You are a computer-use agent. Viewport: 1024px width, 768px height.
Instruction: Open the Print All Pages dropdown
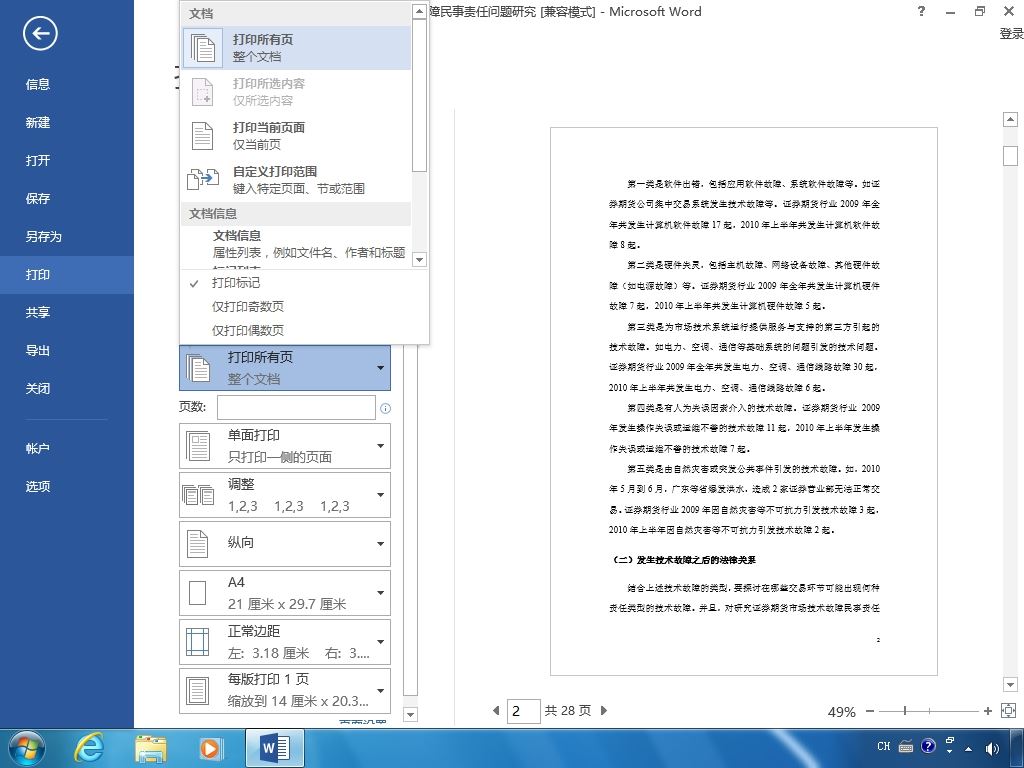point(285,368)
